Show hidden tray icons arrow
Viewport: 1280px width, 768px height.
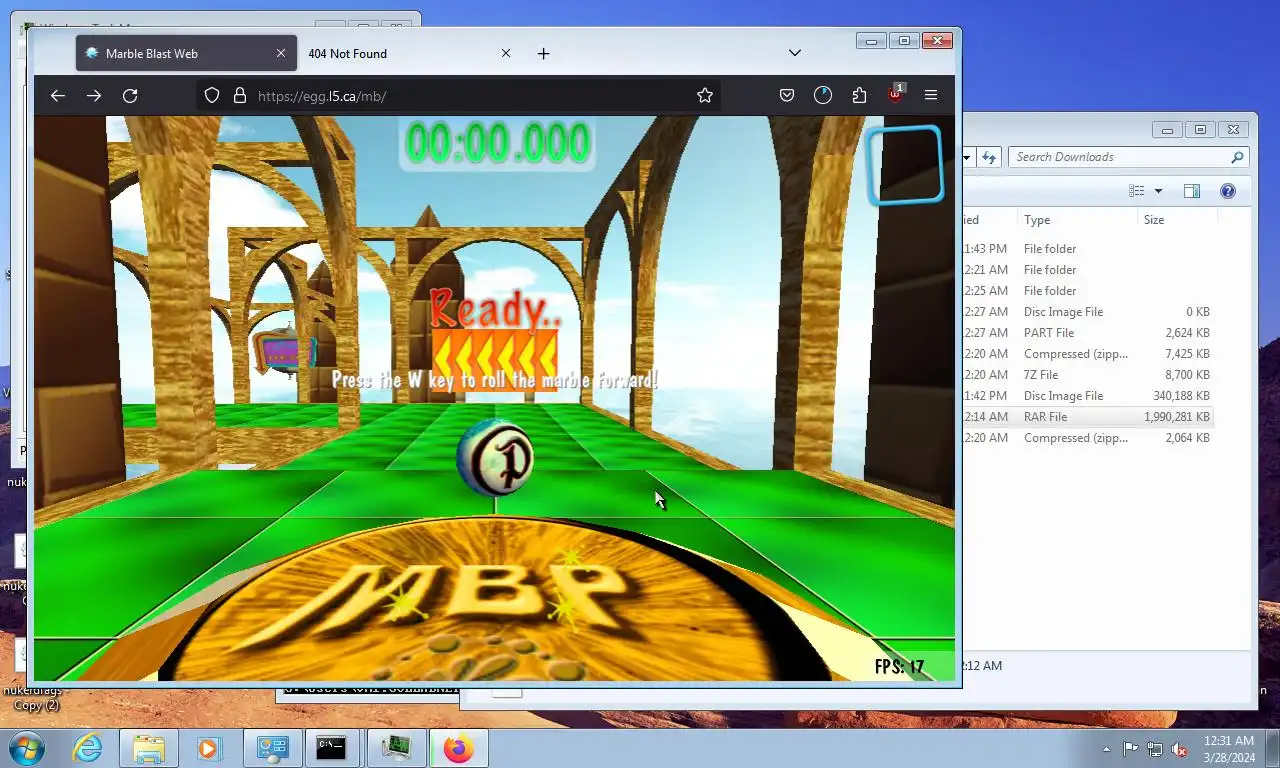1107,749
